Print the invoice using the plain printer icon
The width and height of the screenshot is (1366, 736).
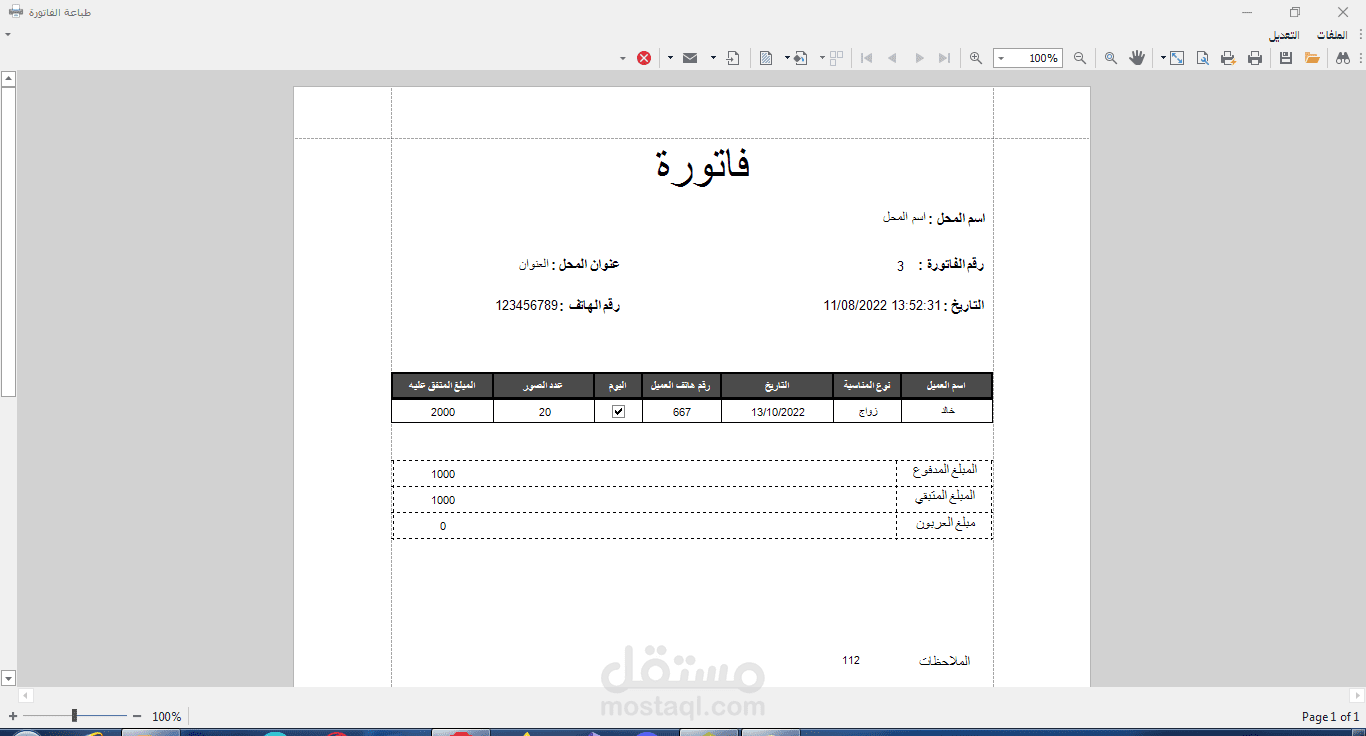pos(1255,58)
